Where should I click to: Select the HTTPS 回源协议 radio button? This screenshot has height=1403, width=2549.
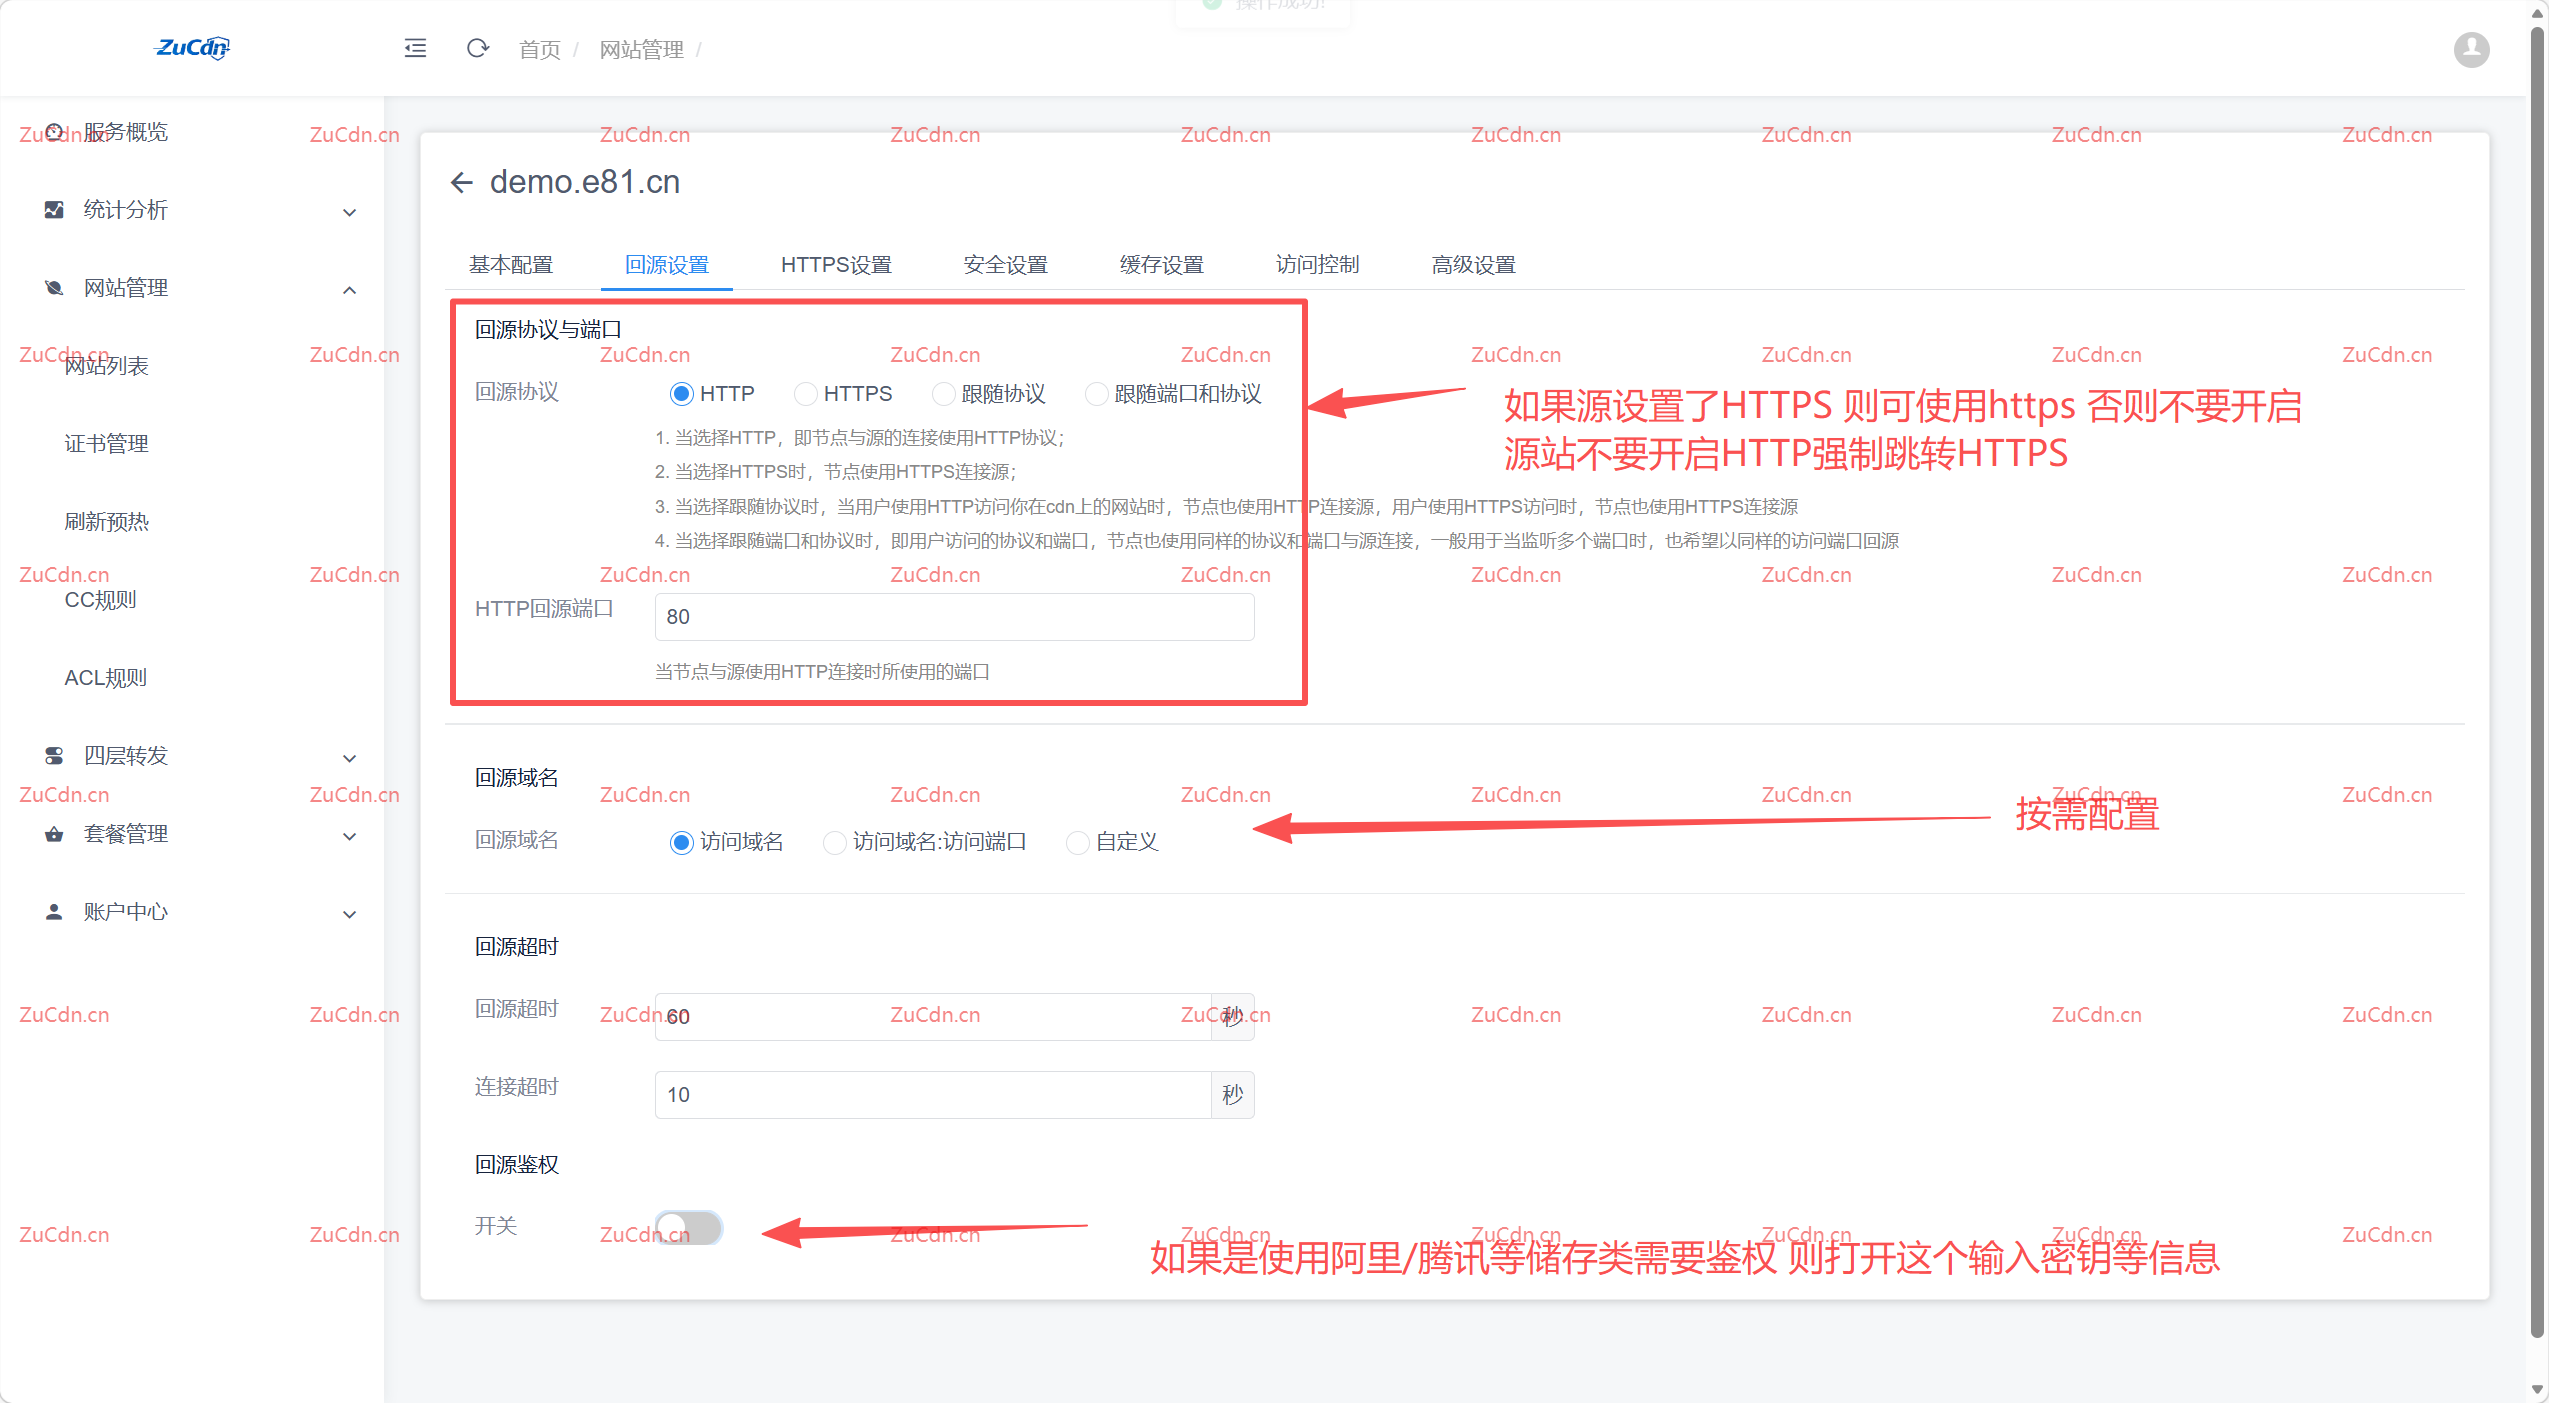click(x=805, y=394)
